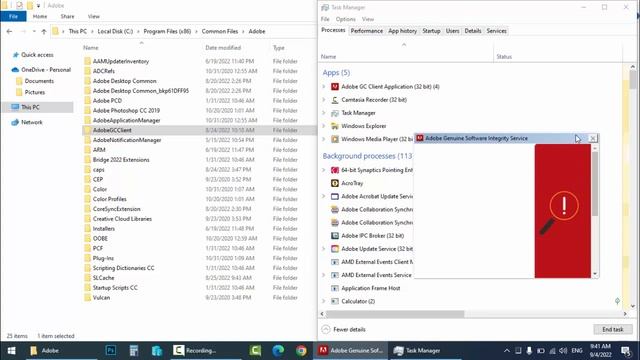640x360 pixels.
Task: Open Microsoft Store from the taskbar
Action: 157,350
